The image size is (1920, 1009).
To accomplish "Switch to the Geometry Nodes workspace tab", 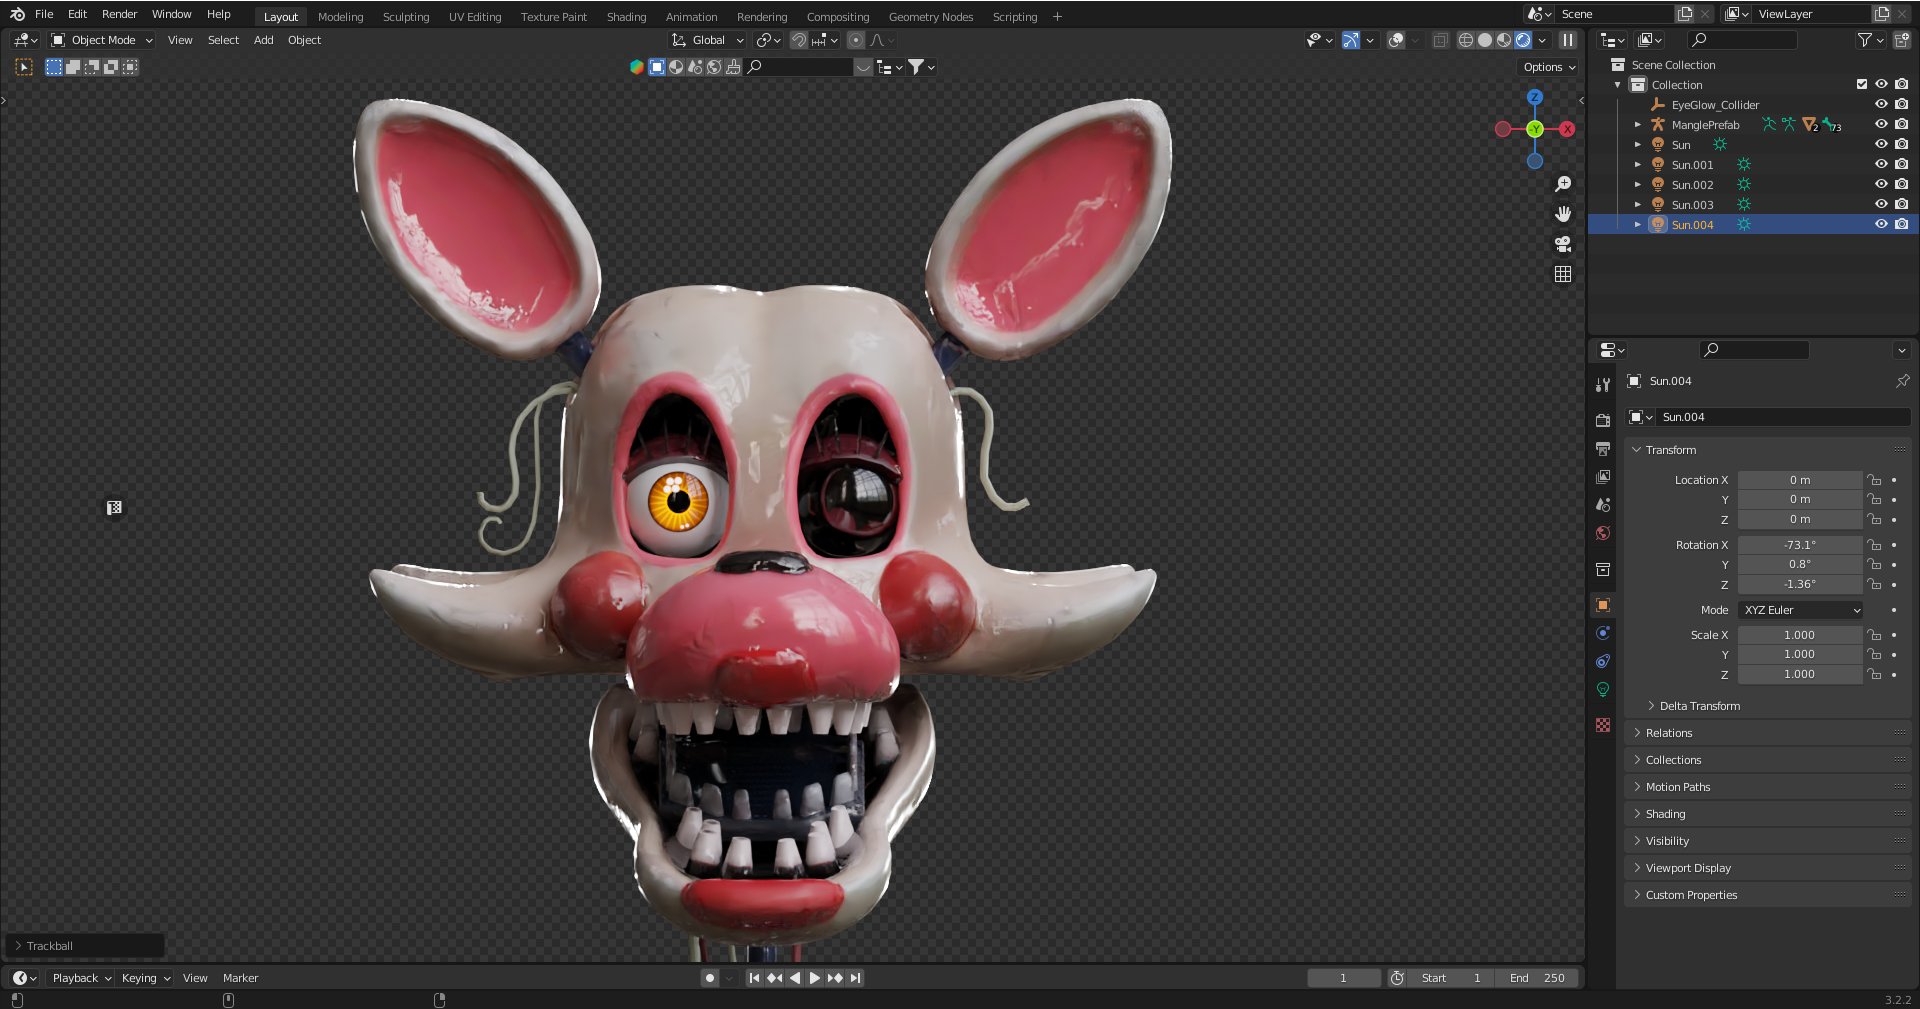I will [x=930, y=17].
